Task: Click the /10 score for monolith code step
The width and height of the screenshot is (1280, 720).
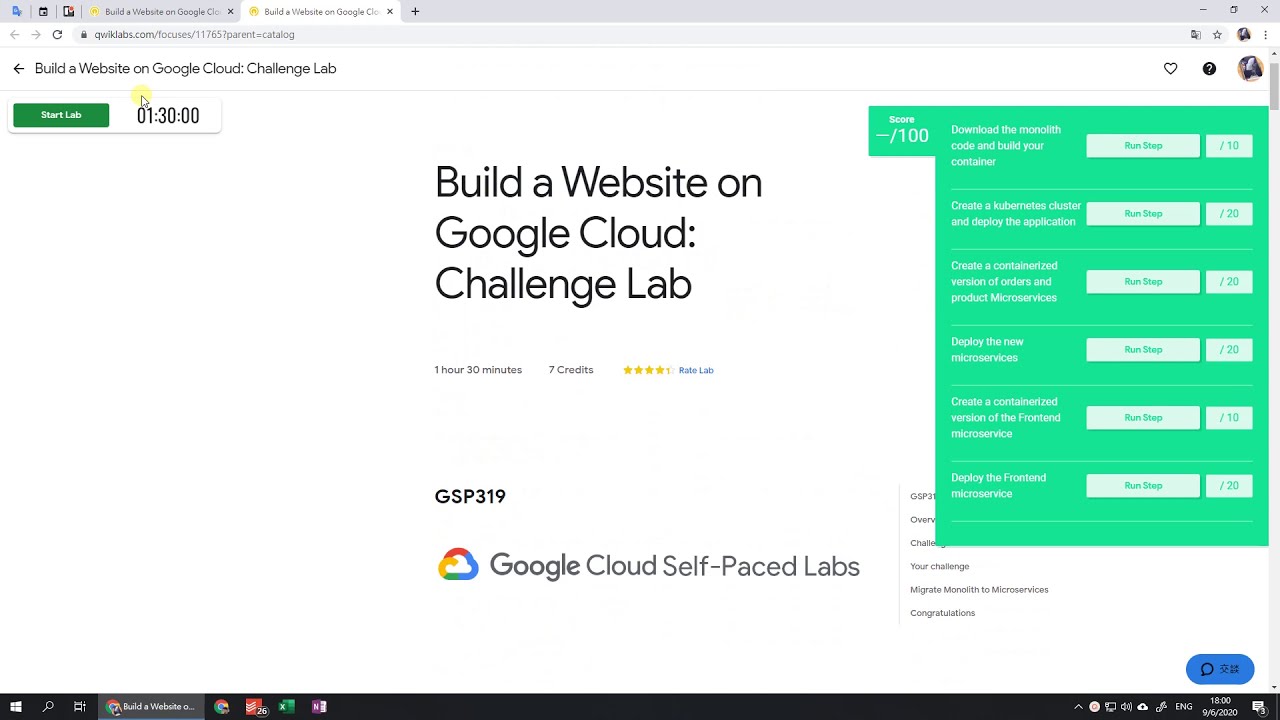Action: (x=1229, y=146)
